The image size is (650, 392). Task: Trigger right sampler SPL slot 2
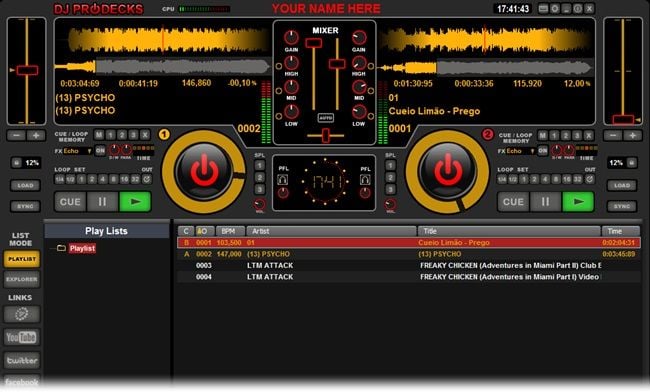click(x=390, y=178)
